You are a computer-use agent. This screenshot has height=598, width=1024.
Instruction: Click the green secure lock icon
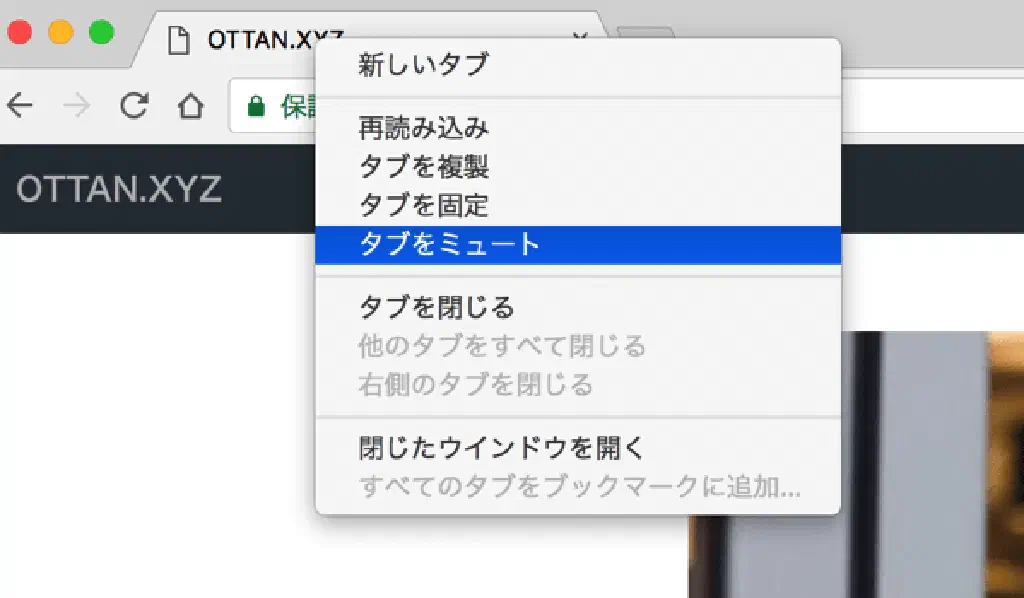coord(257,106)
